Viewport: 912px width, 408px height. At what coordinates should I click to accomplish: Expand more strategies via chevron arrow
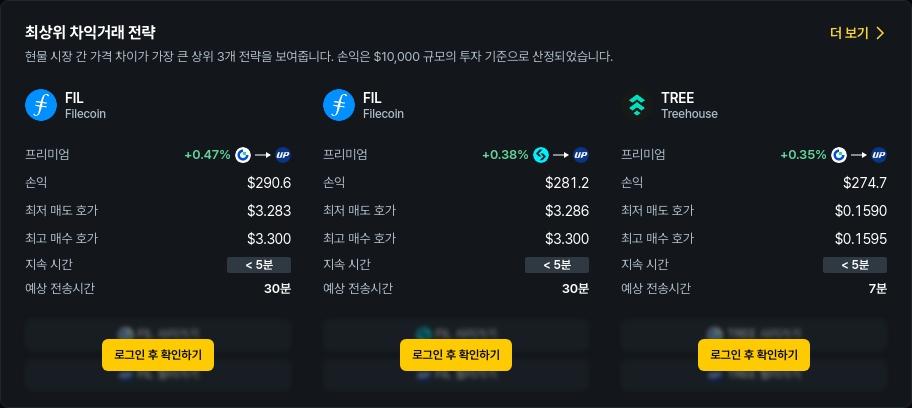point(880,33)
